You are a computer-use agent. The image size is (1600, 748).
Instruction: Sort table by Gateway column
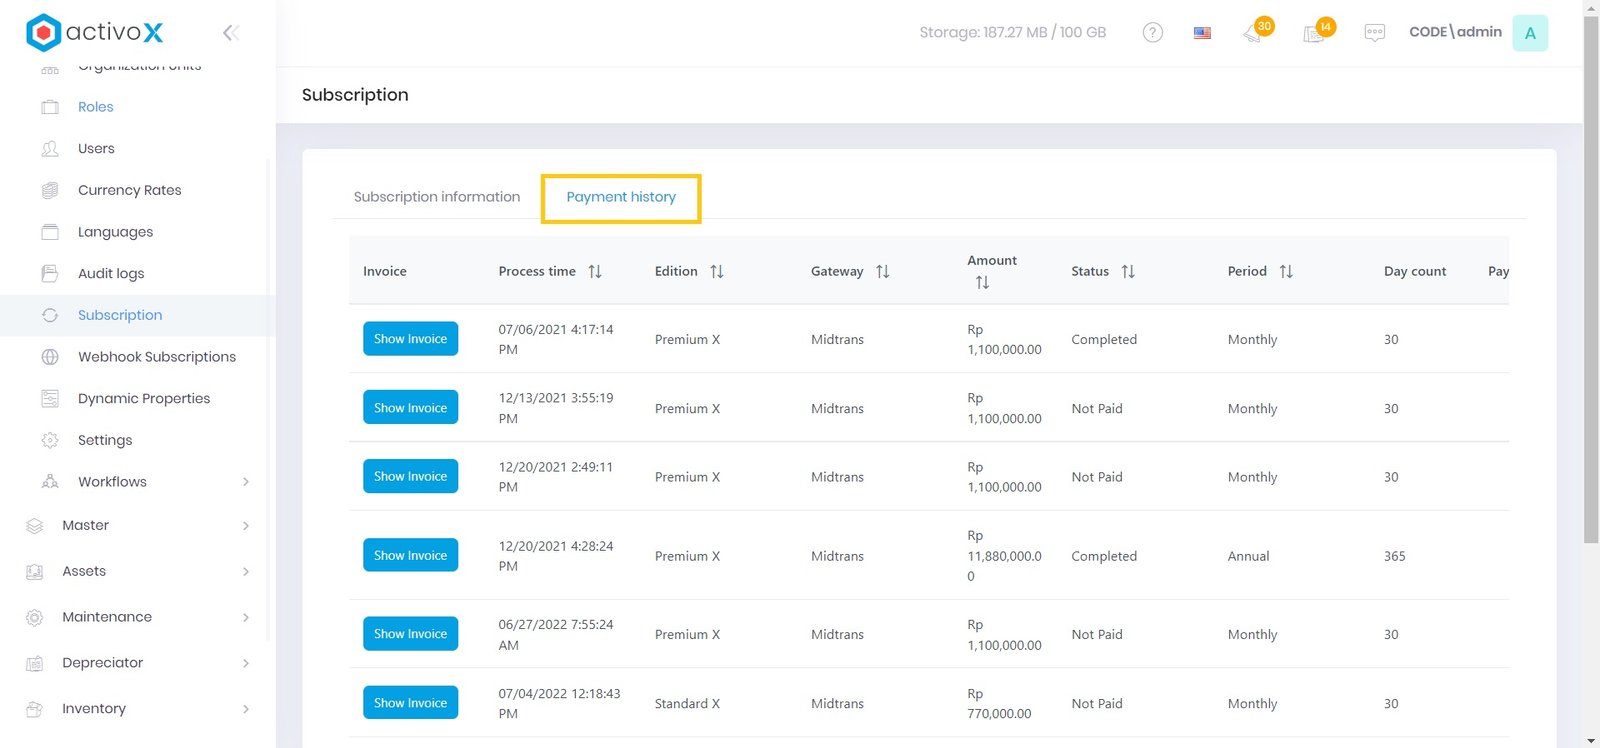click(x=882, y=271)
